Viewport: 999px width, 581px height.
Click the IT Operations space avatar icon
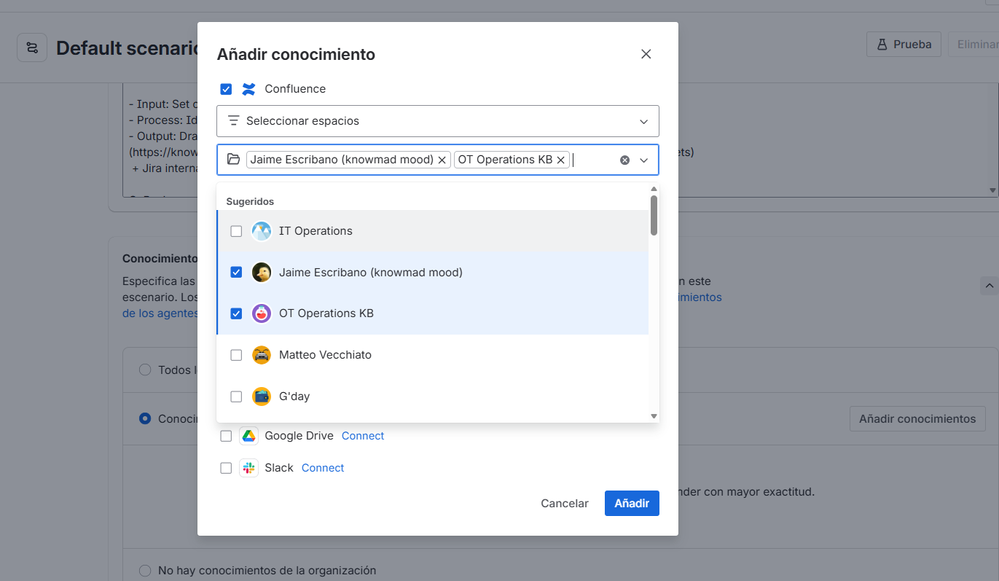pos(260,231)
